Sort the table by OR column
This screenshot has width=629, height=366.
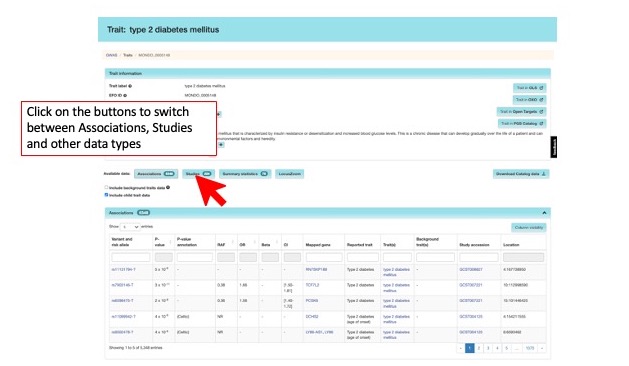[248, 242]
